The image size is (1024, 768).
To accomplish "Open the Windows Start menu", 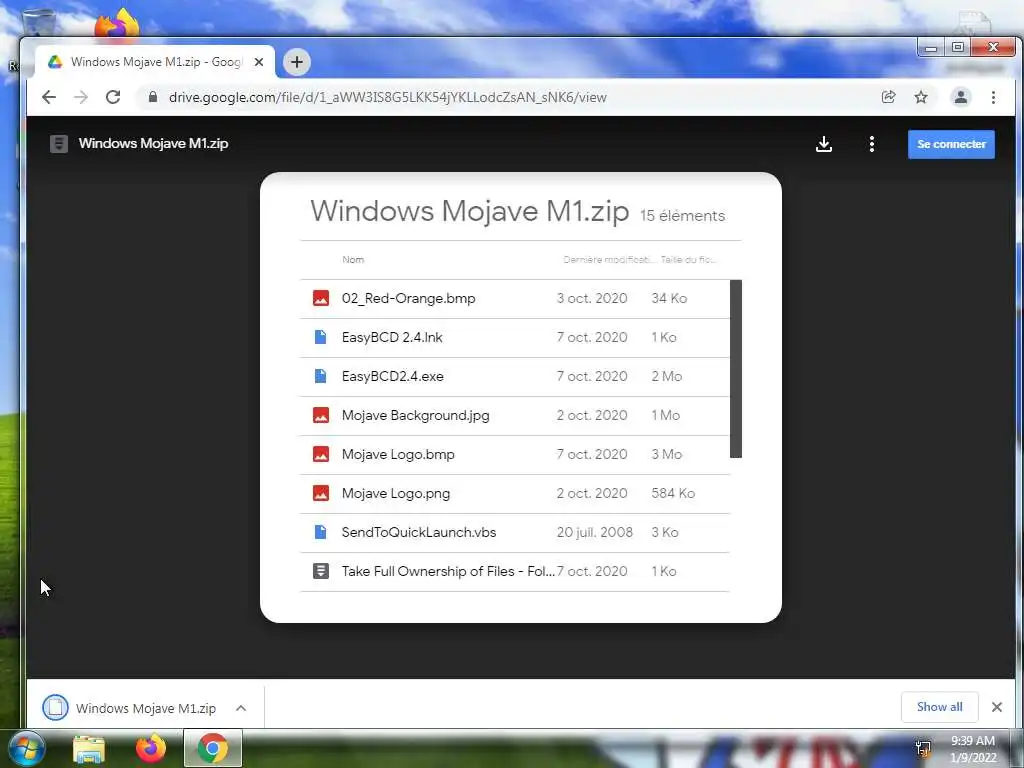I will click(x=25, y=748).
